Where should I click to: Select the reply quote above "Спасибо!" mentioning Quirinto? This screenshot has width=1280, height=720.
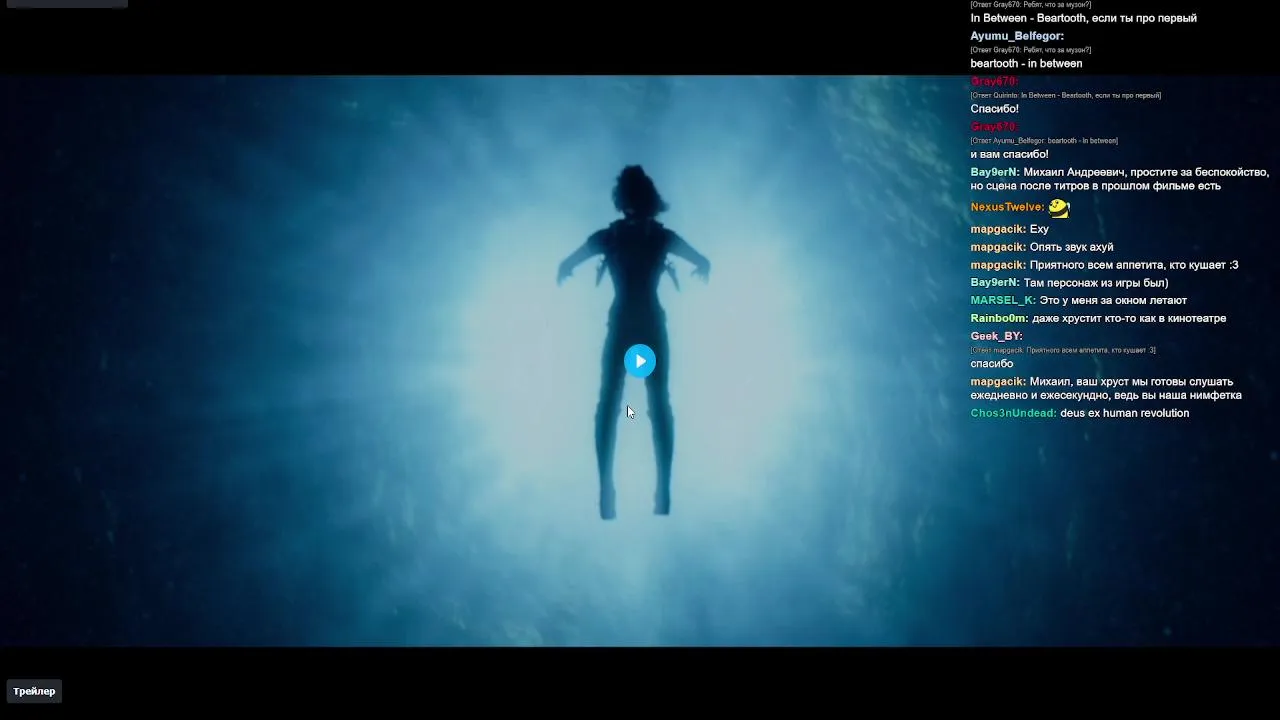[1065, 96]
